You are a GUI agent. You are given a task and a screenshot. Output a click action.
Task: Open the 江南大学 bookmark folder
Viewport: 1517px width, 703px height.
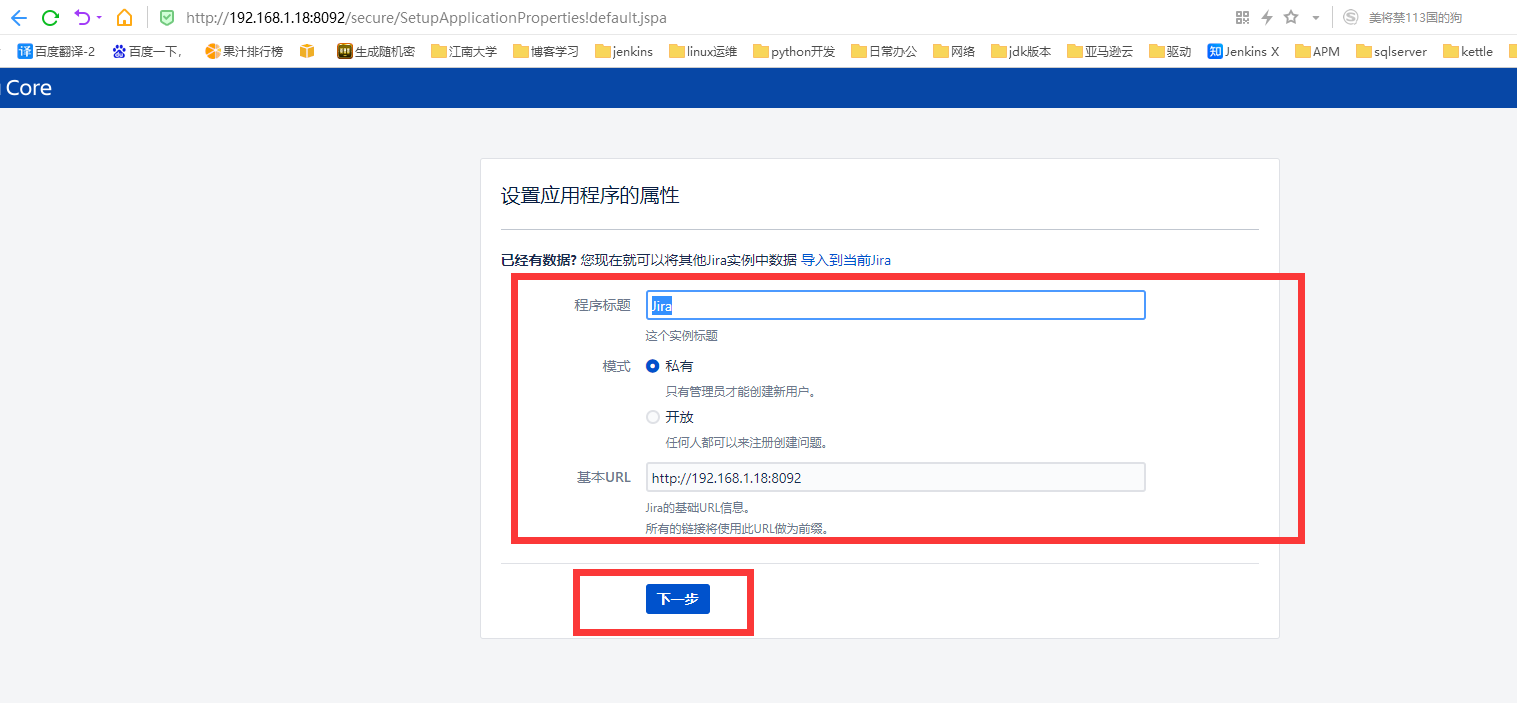pyautogui.click(x=464, y=51)
